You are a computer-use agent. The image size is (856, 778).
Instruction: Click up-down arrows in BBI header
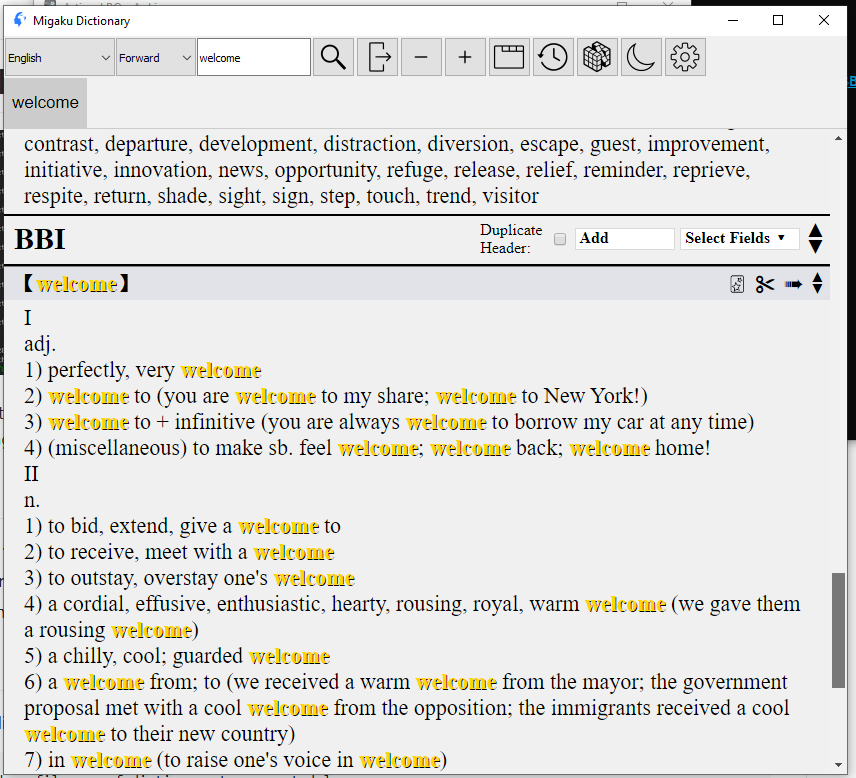(816, 239)
